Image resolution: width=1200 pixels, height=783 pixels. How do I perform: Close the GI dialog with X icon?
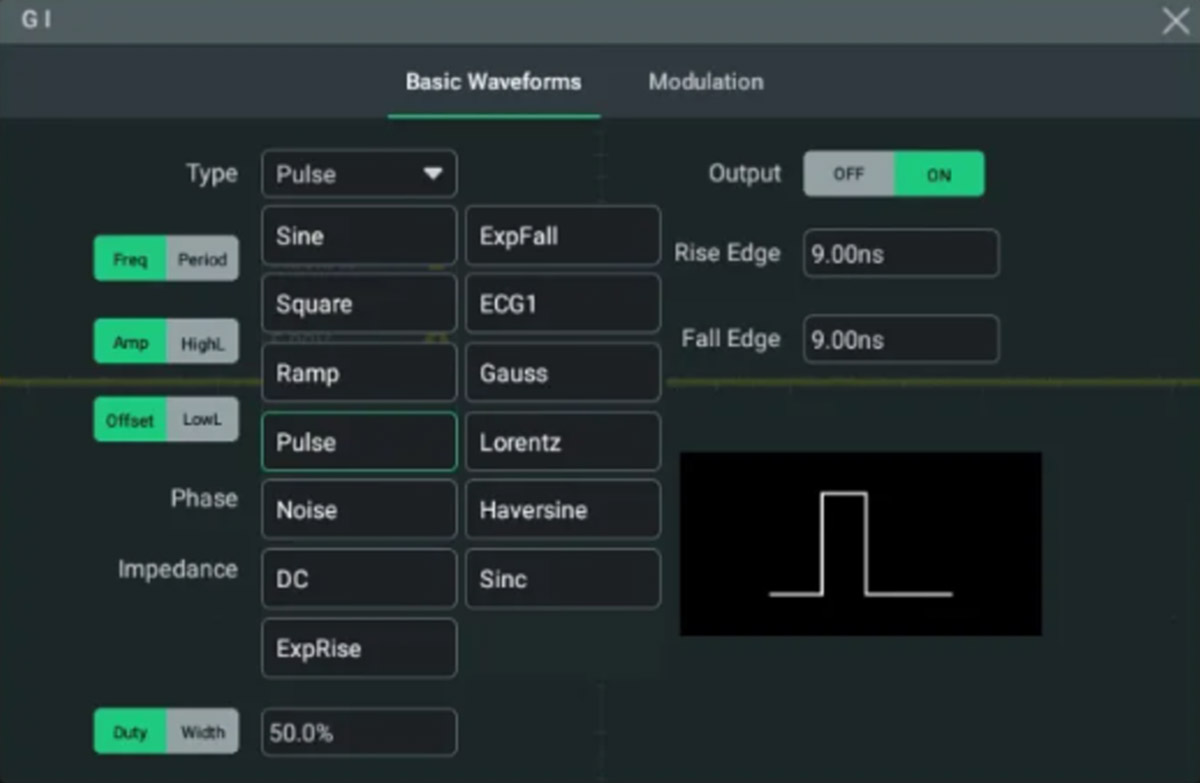coord(1175,21)
